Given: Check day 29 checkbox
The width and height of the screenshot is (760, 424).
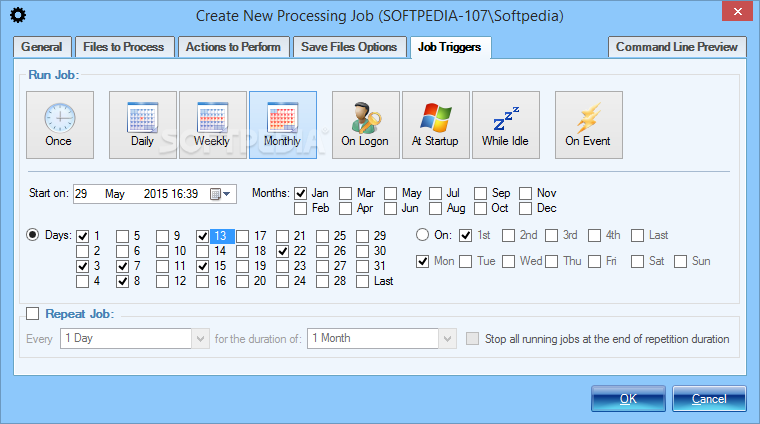Looking at the screenshot, I should 363,236.
